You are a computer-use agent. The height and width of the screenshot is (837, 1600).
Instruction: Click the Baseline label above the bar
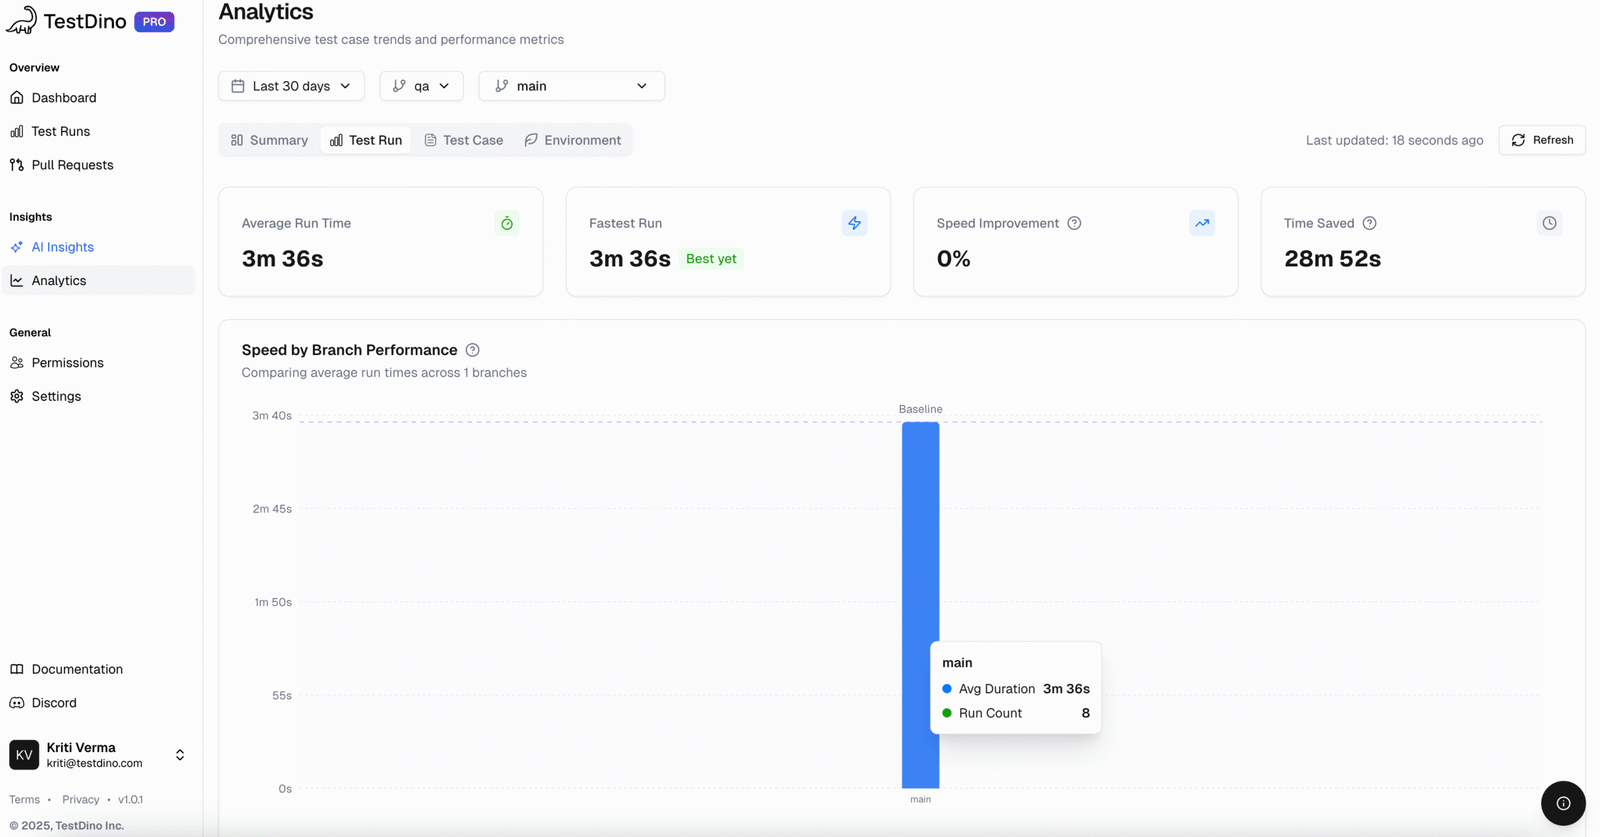point(920,409)
